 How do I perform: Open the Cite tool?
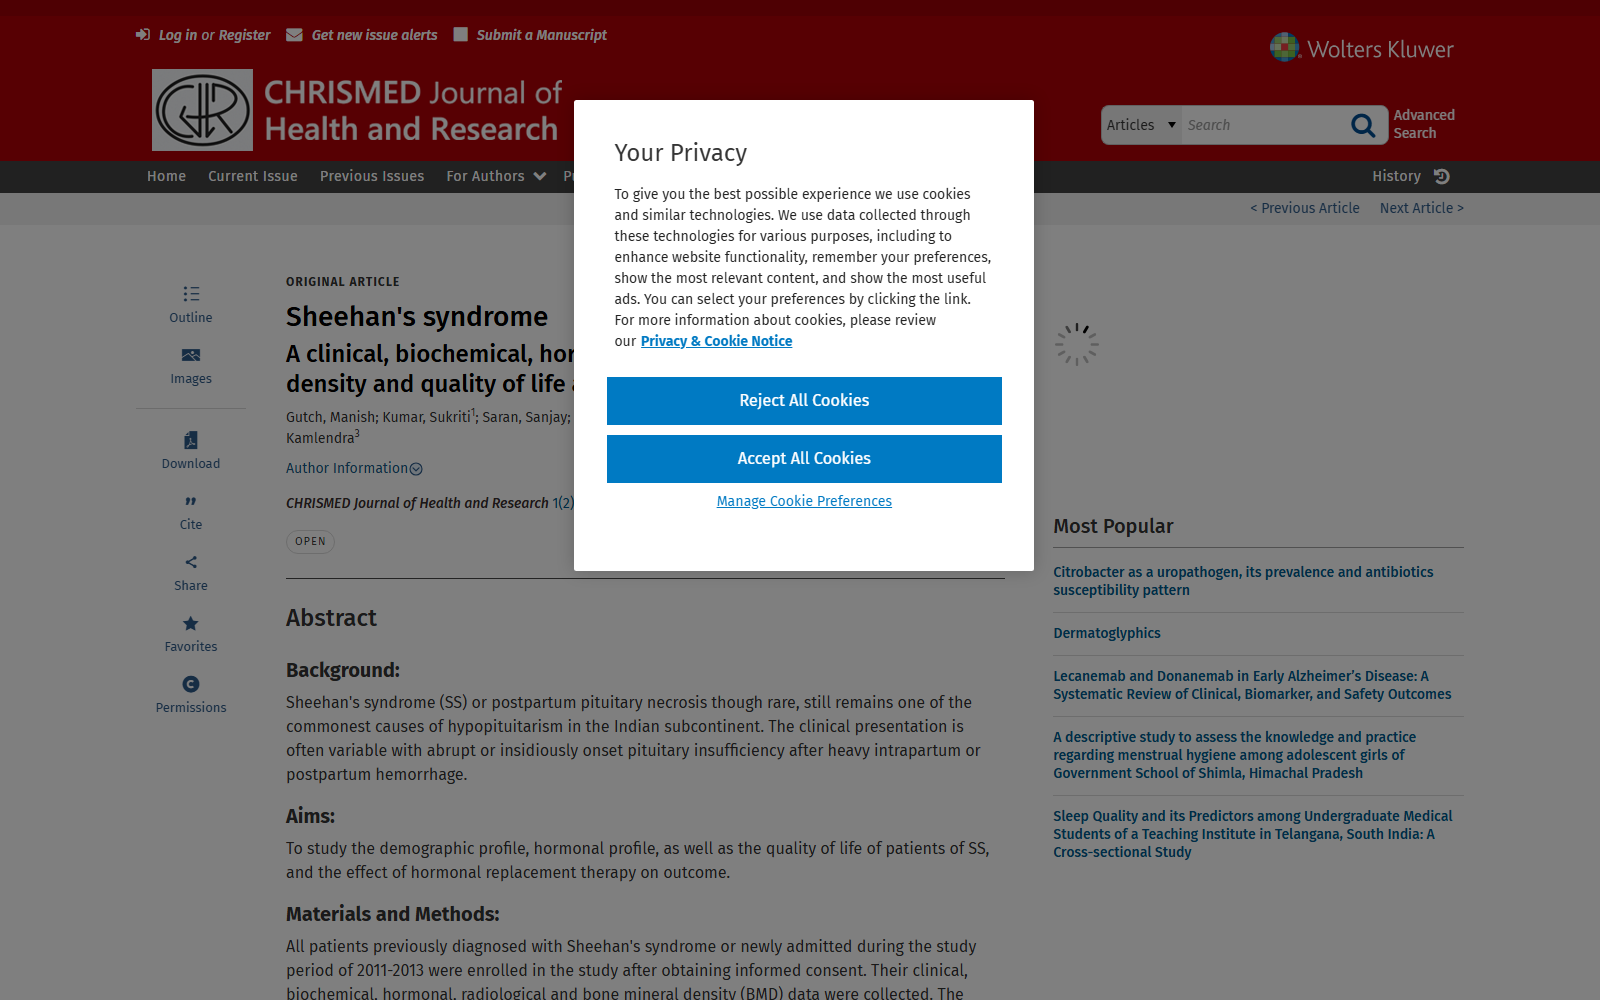(x=191, y=512)
